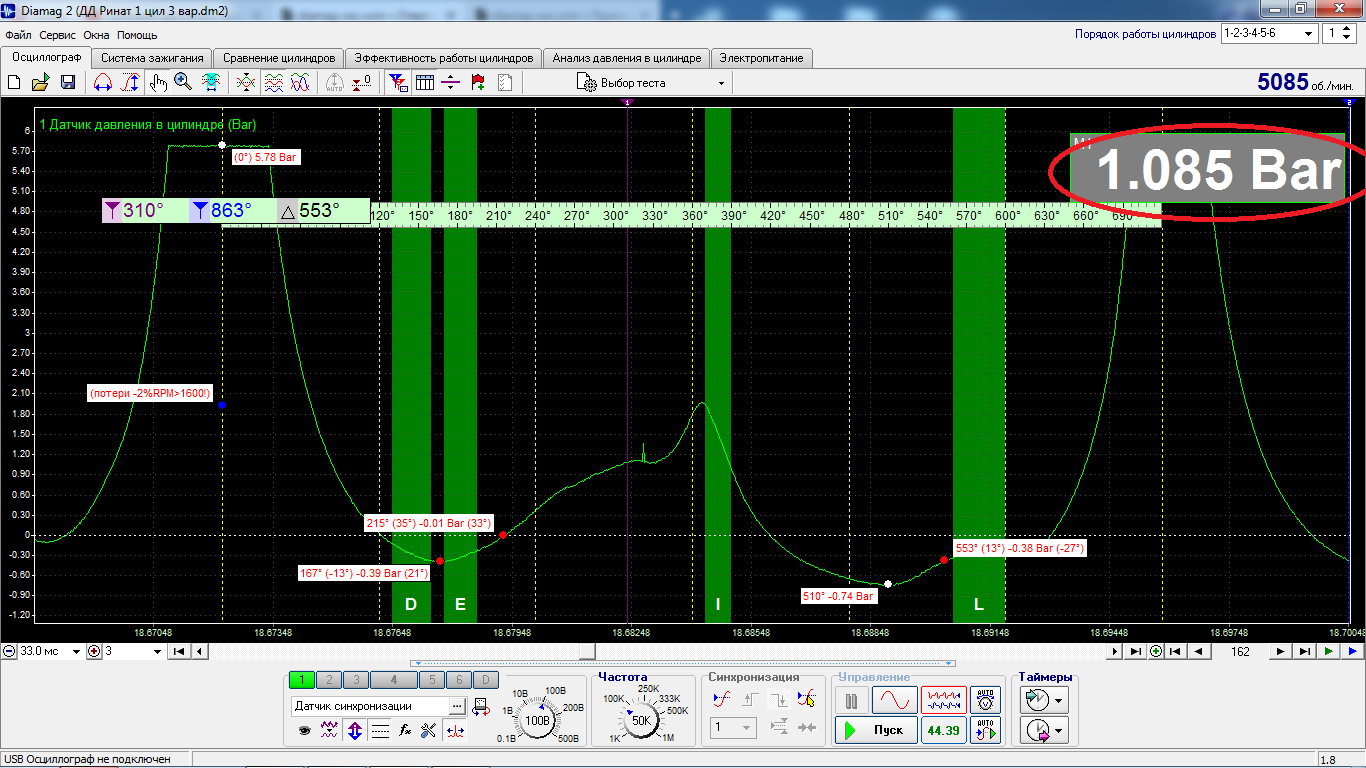This screenshot has height=768, width=1366.
Task: Open the Синхронизация channel dropdown showing 1
Action: tap(733, 729)
